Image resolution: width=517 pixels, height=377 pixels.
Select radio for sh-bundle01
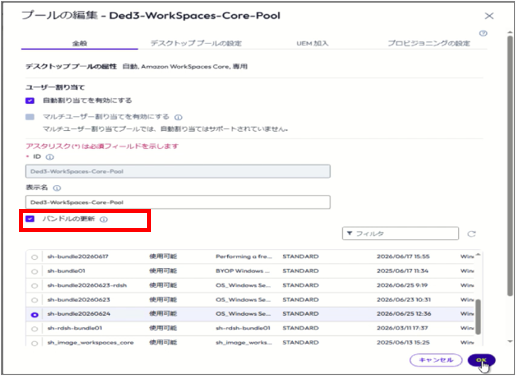(34, 271)
